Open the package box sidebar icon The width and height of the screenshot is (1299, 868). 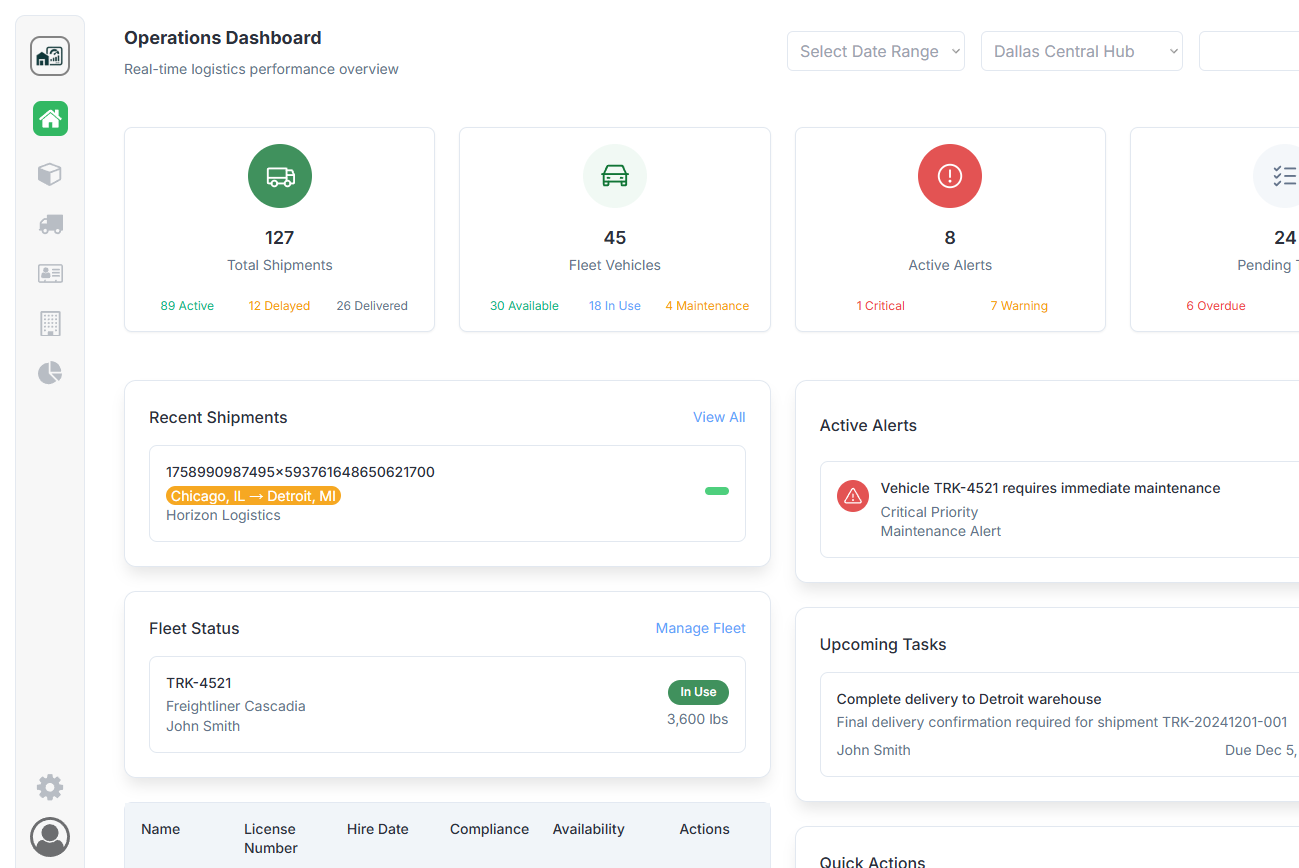(50, 174)
